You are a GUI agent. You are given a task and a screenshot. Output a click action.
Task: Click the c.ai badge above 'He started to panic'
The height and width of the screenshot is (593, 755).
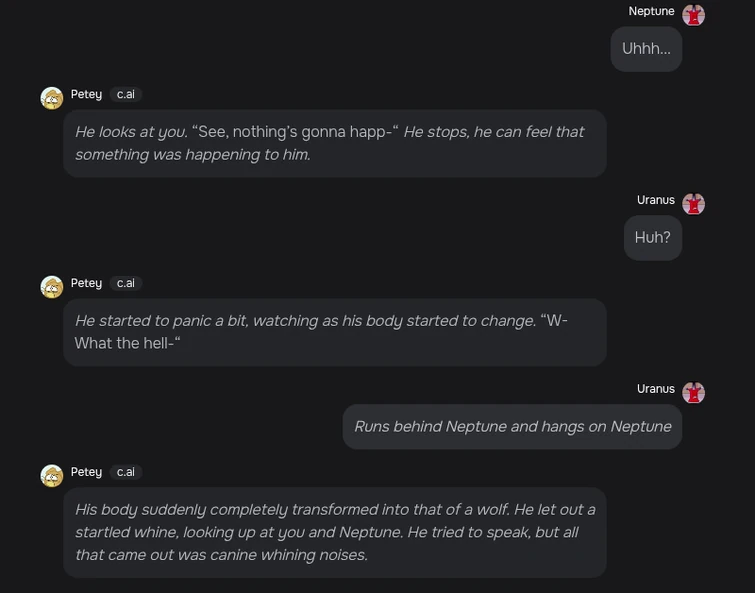point(126,283)
